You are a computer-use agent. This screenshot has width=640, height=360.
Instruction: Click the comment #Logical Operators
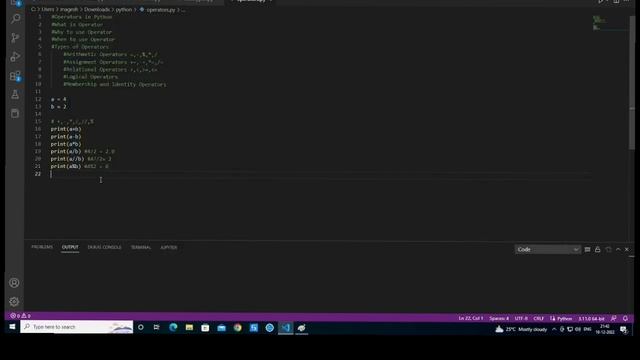pyautogui.click(x=90, y=77)
